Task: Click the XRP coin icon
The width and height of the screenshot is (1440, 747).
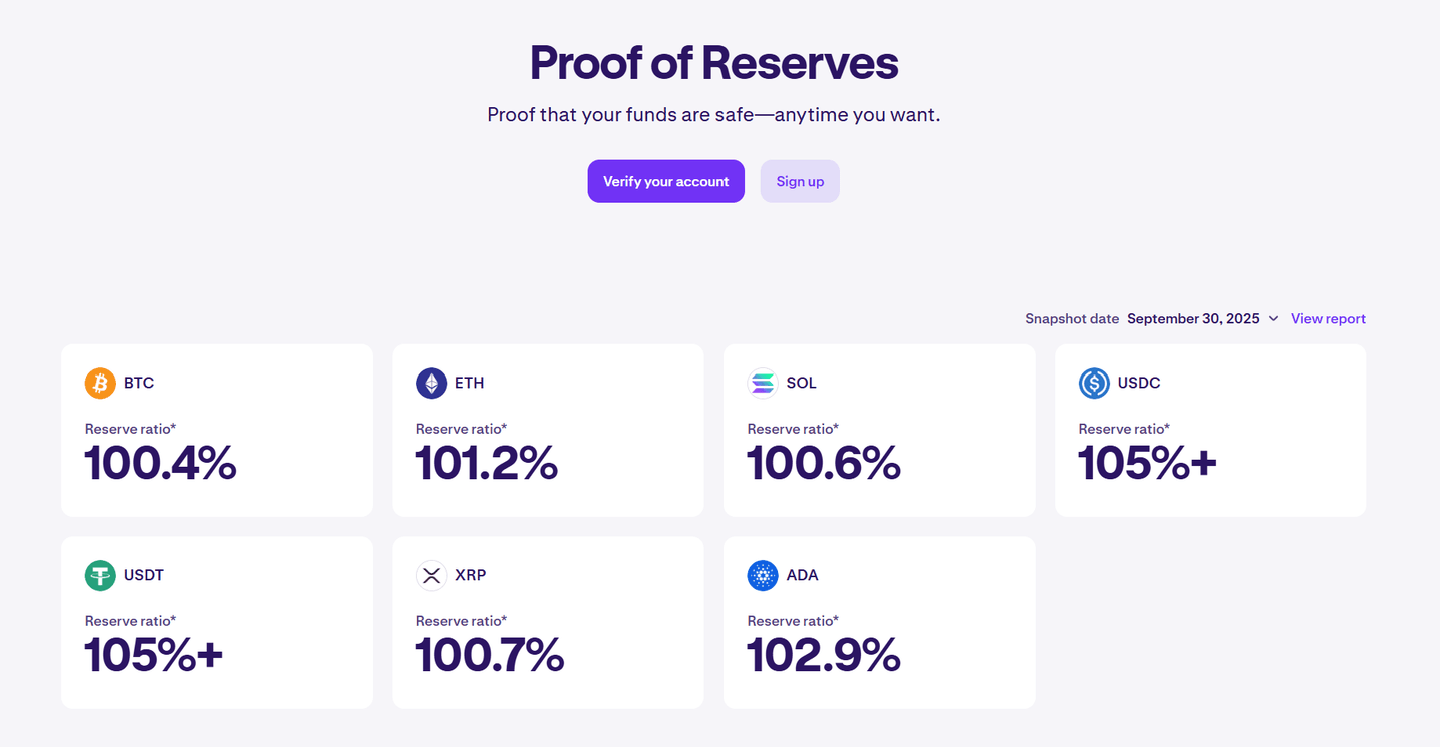Action: (430, 575)
